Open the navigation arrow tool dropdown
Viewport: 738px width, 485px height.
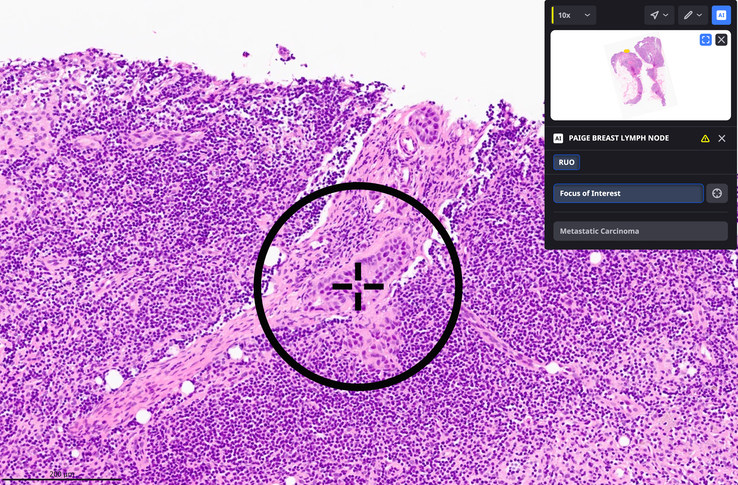point(659,15)
